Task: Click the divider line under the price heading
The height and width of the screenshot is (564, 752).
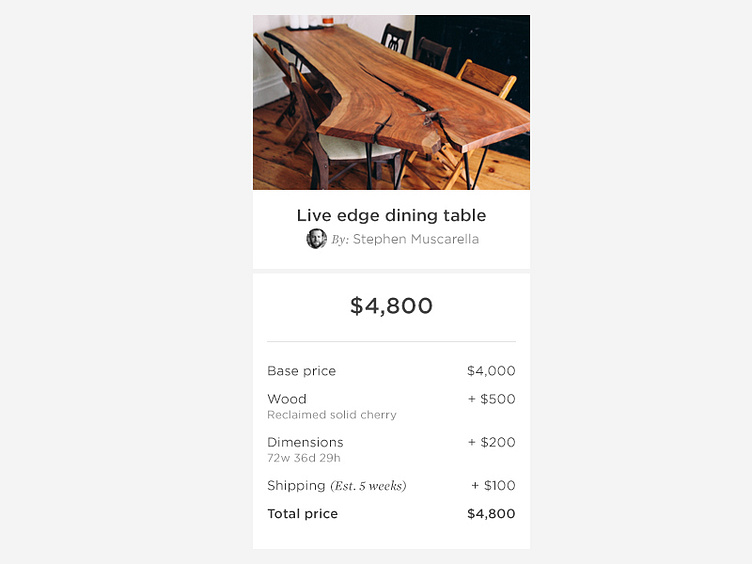Action: coord(391,342)
